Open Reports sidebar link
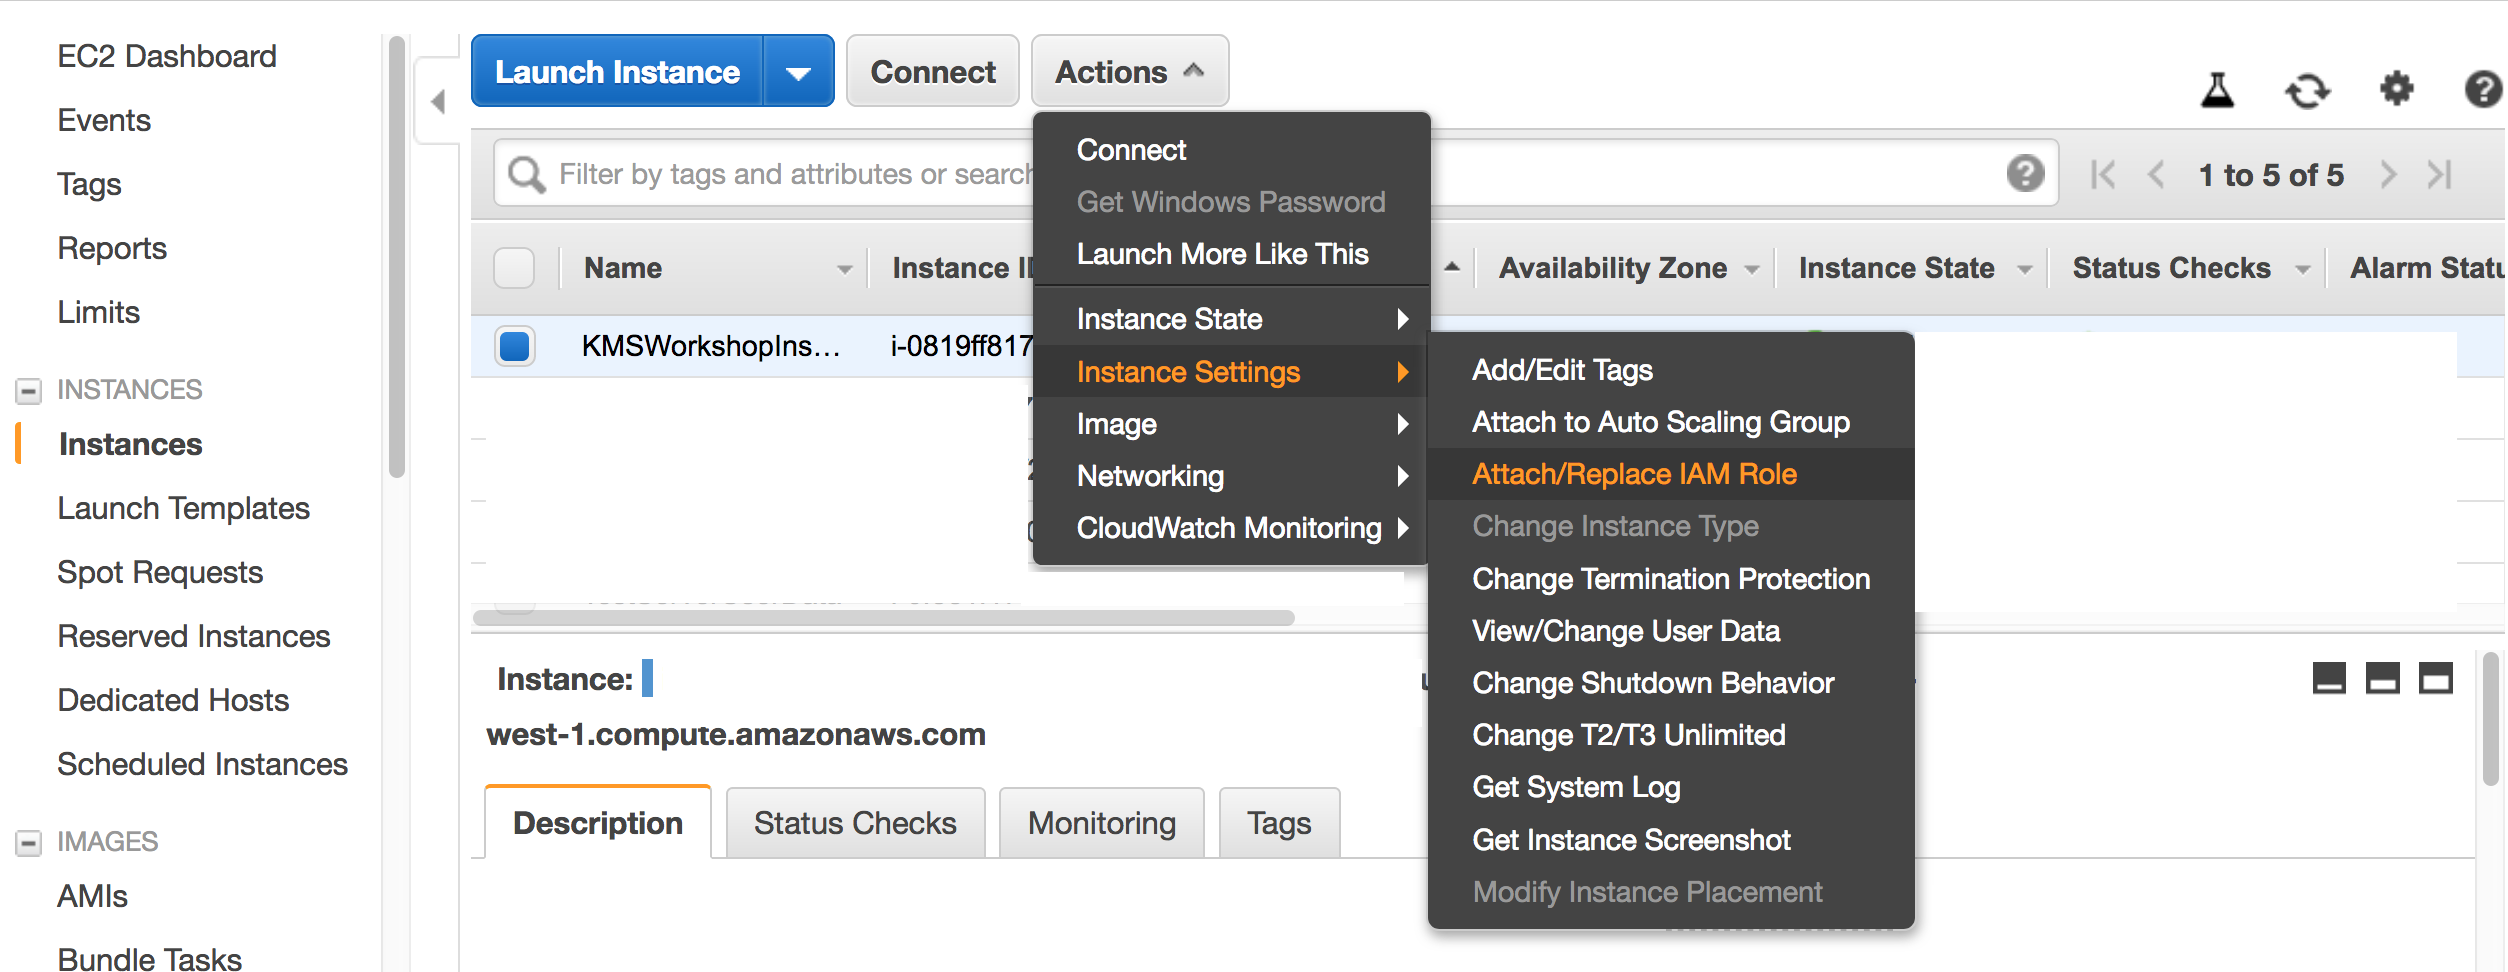This screenshot has width=2508, height=972. 112,248
